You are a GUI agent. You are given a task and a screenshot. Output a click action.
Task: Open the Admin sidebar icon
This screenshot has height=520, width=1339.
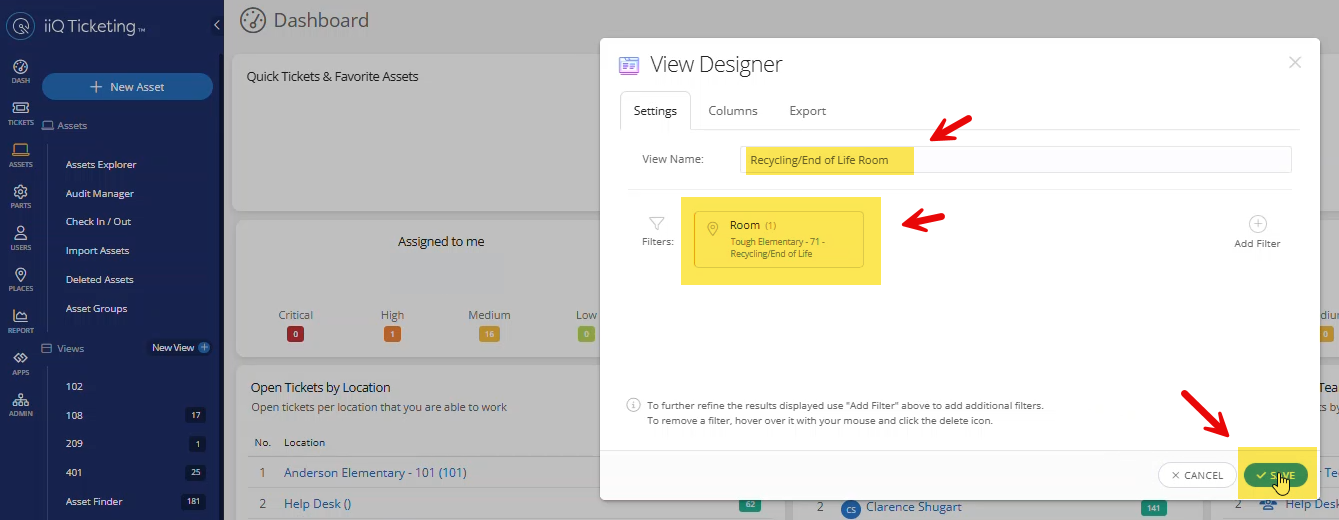tap(20, 403)
